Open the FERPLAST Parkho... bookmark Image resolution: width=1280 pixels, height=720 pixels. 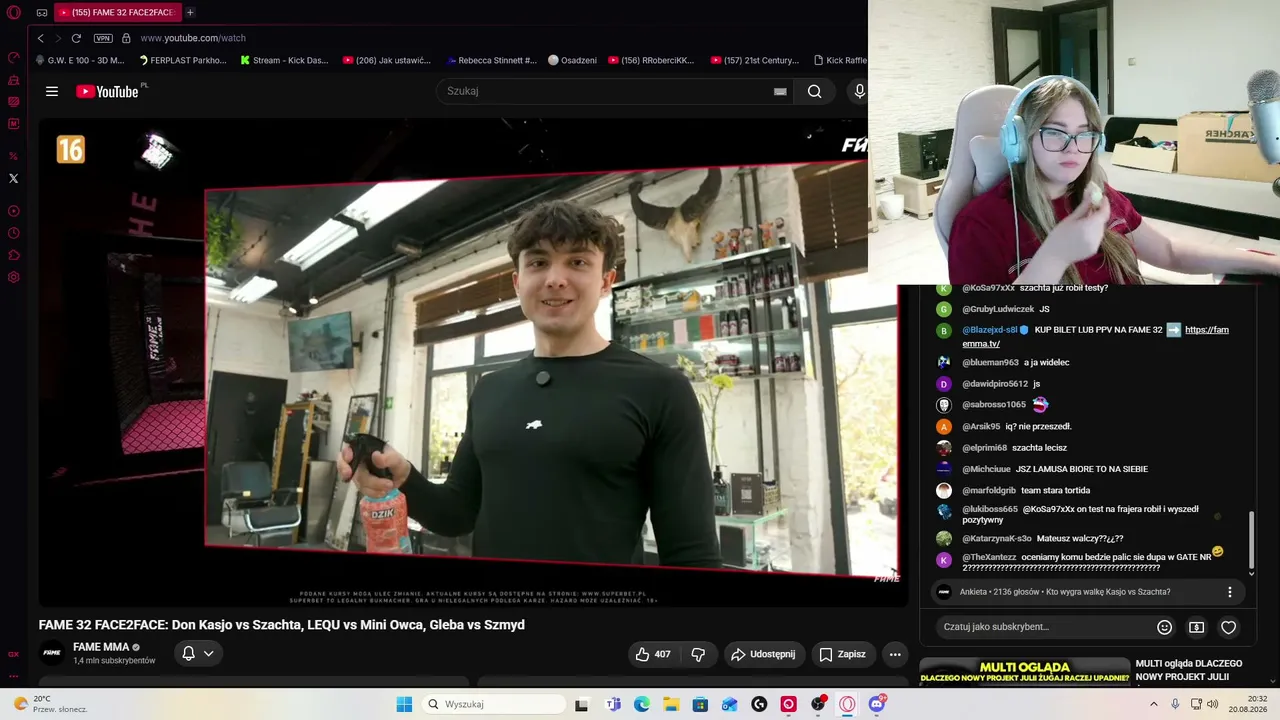pos(182,60)
